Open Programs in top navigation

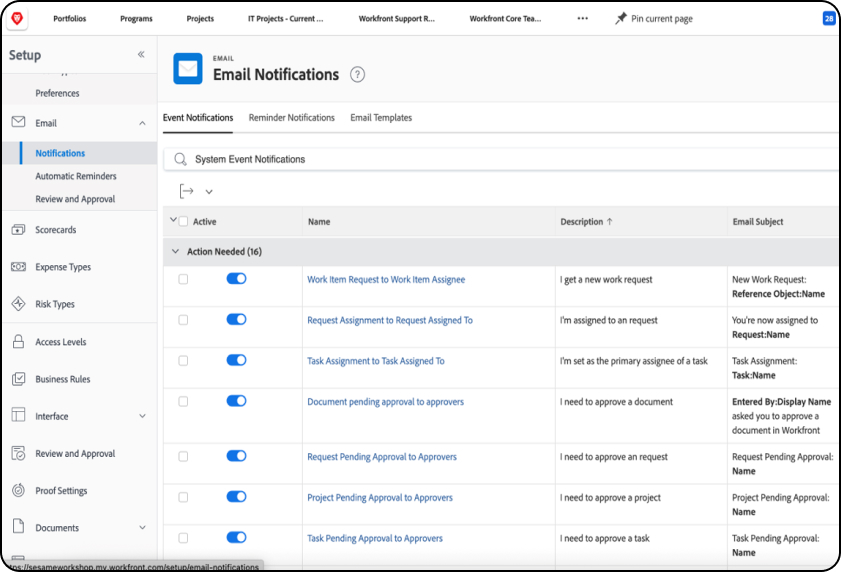(136, 18)
